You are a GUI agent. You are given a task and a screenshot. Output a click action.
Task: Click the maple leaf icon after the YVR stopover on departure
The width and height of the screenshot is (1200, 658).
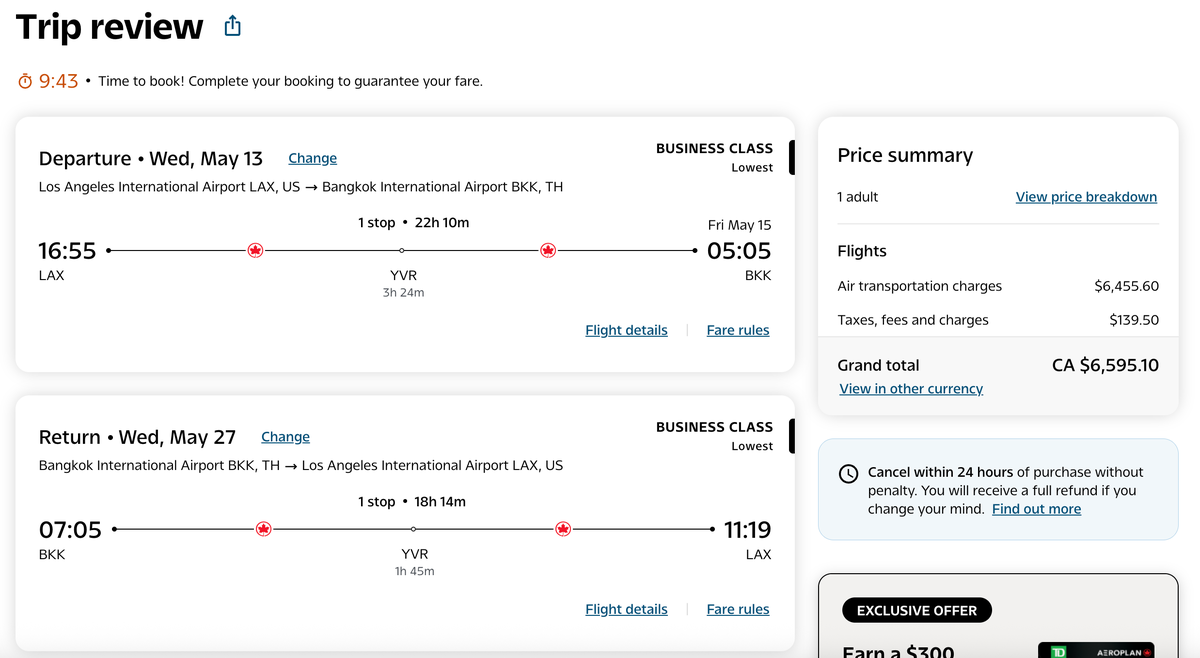pos(547,250)
